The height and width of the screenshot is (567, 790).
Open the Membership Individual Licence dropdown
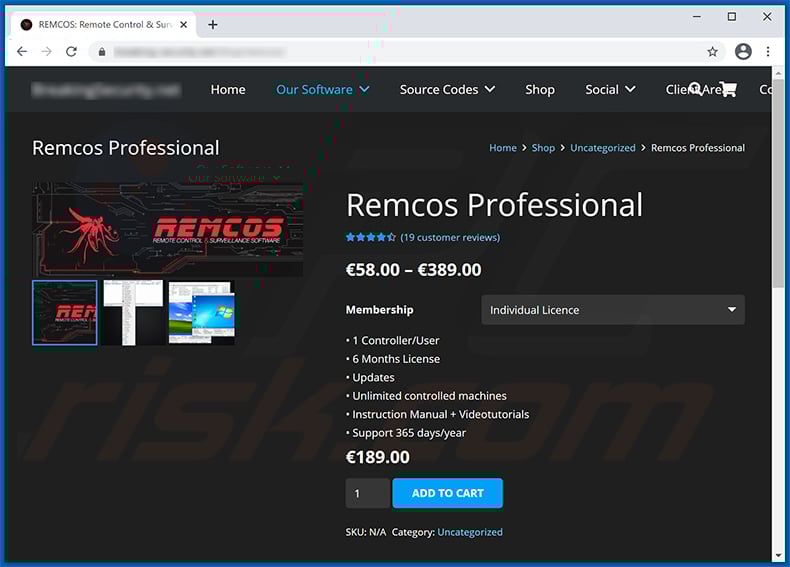[x=613, y=309]
